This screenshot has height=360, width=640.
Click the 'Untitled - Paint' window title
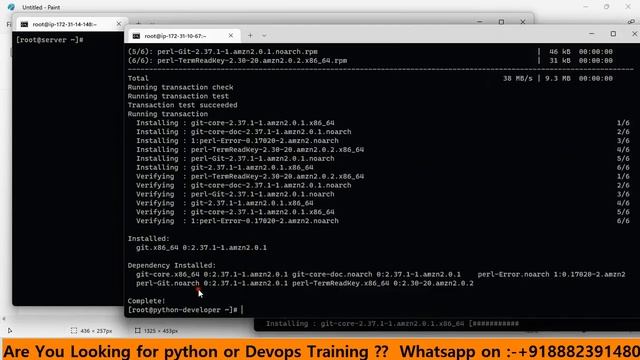[41, 7]
